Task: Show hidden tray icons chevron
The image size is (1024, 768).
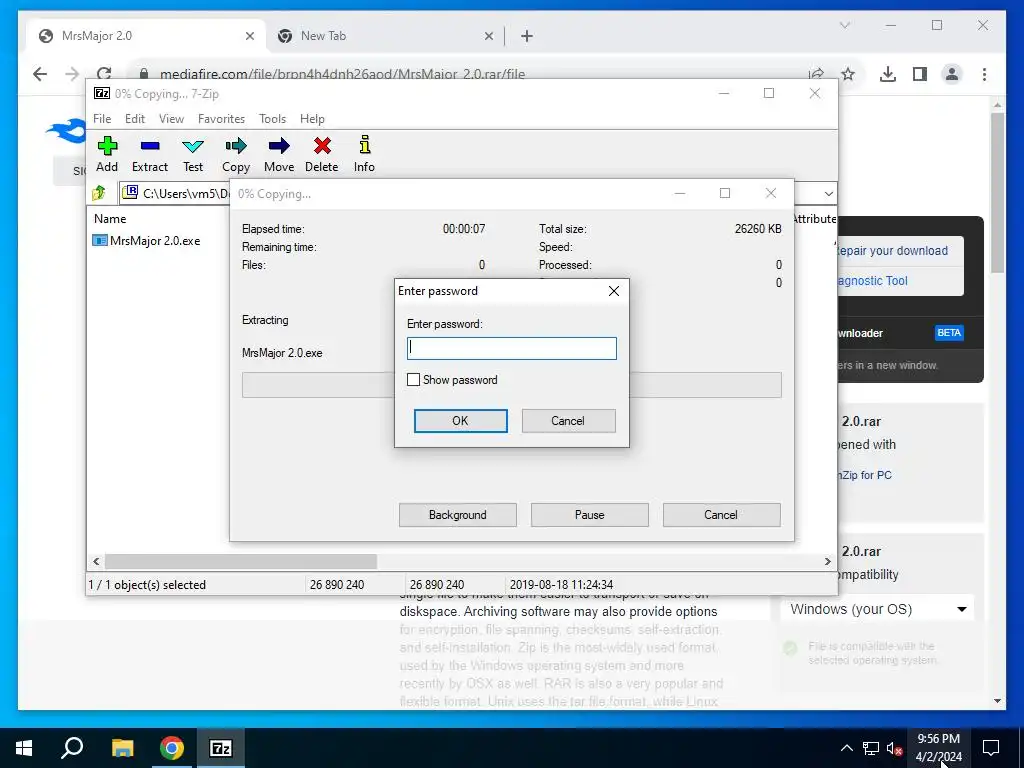Action: 846,748
